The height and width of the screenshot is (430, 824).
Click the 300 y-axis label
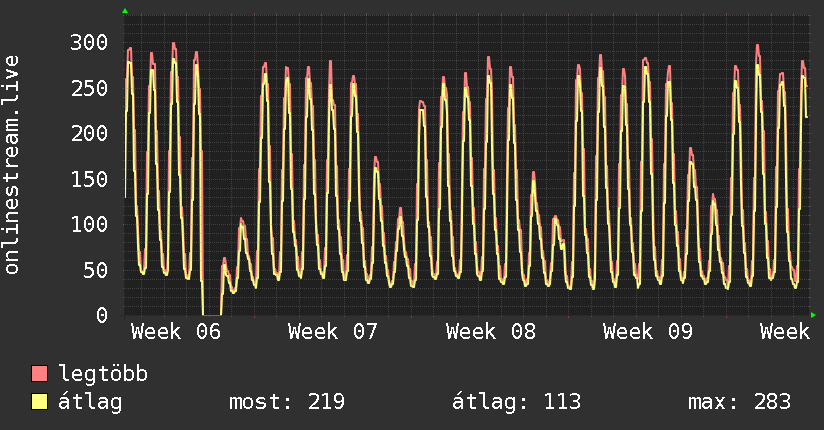[x=89, y=43]
